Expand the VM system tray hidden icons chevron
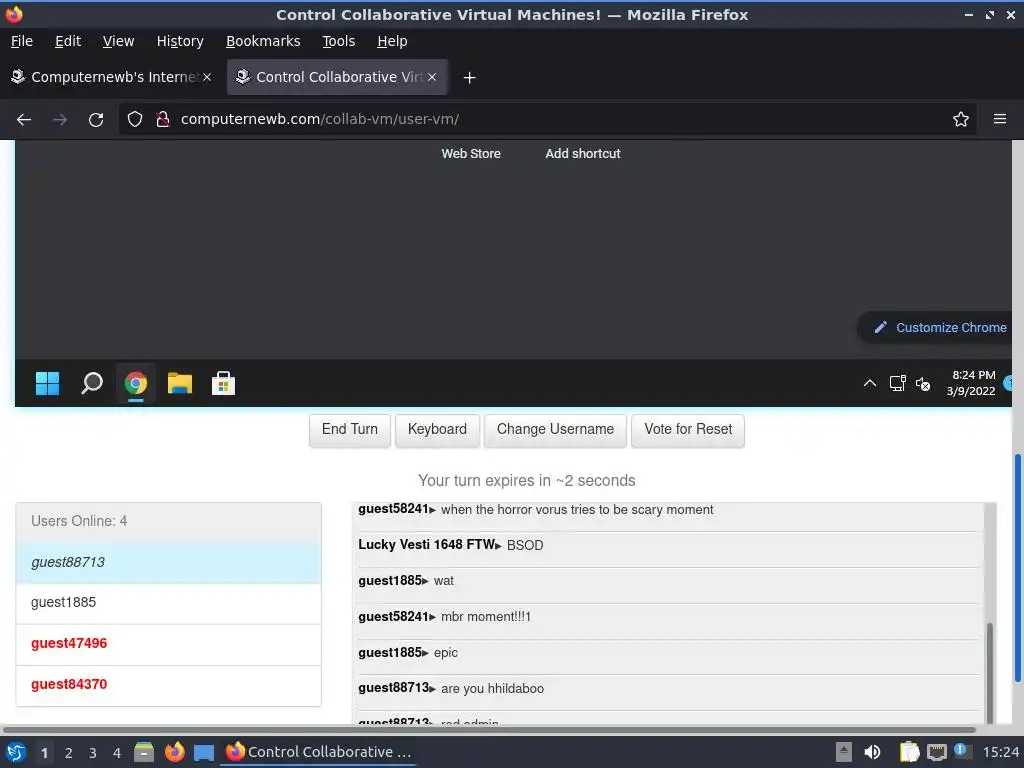The height and width of the screenshot is (768, 1024). point(870,383)
